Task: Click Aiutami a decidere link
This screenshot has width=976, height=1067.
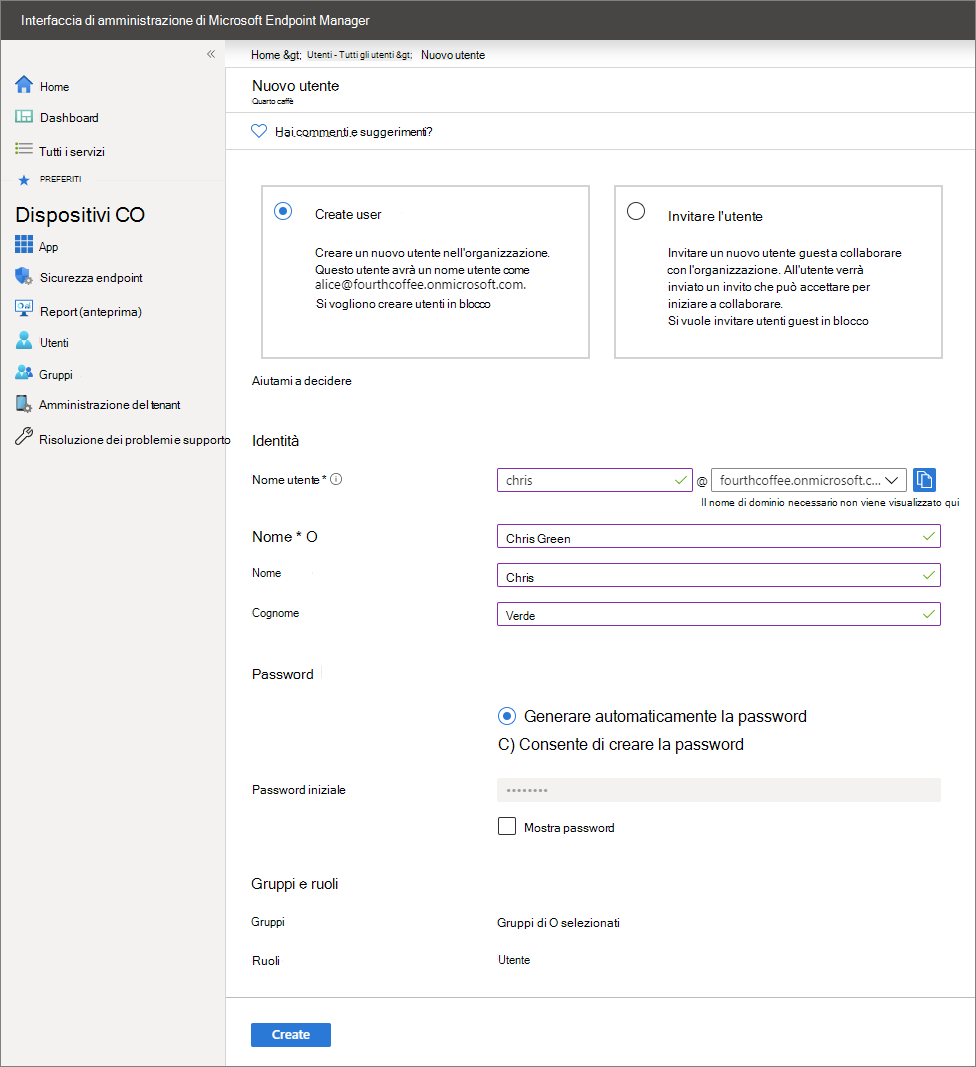Action: (302, 381)
